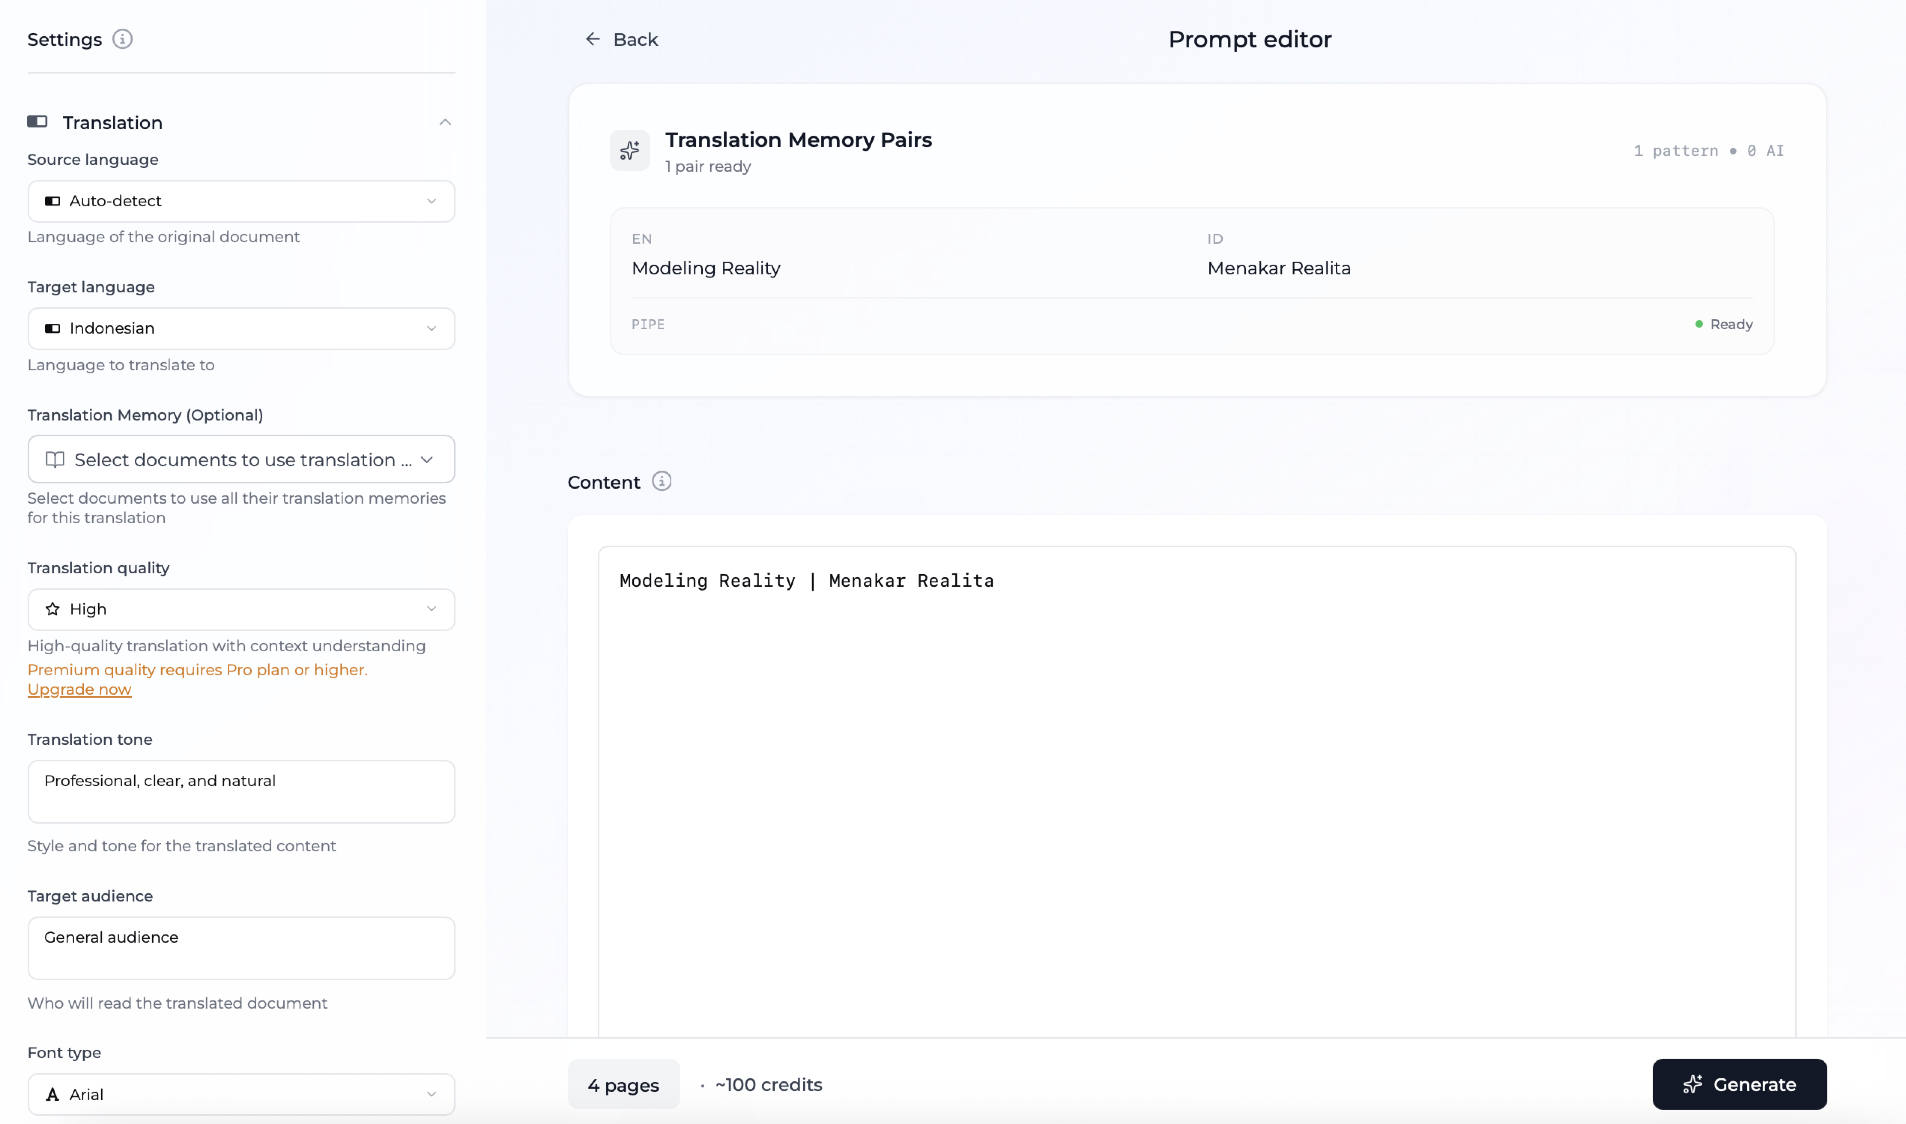Image resolution: width=1906 pixels, height=1124 pixels.
Task: Open the Source language Auto-detect dropdown
Action: tap(241, 201)
